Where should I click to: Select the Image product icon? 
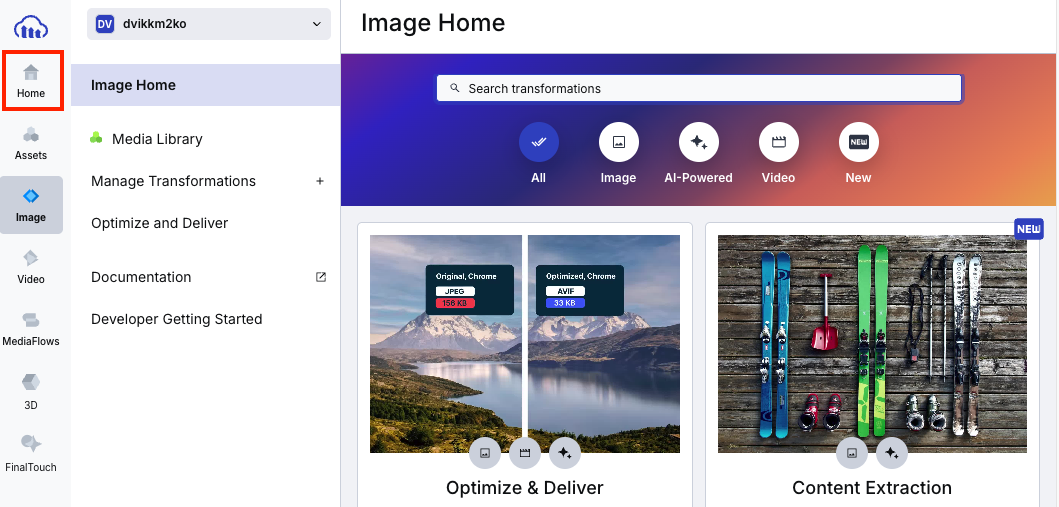[31, 205]
